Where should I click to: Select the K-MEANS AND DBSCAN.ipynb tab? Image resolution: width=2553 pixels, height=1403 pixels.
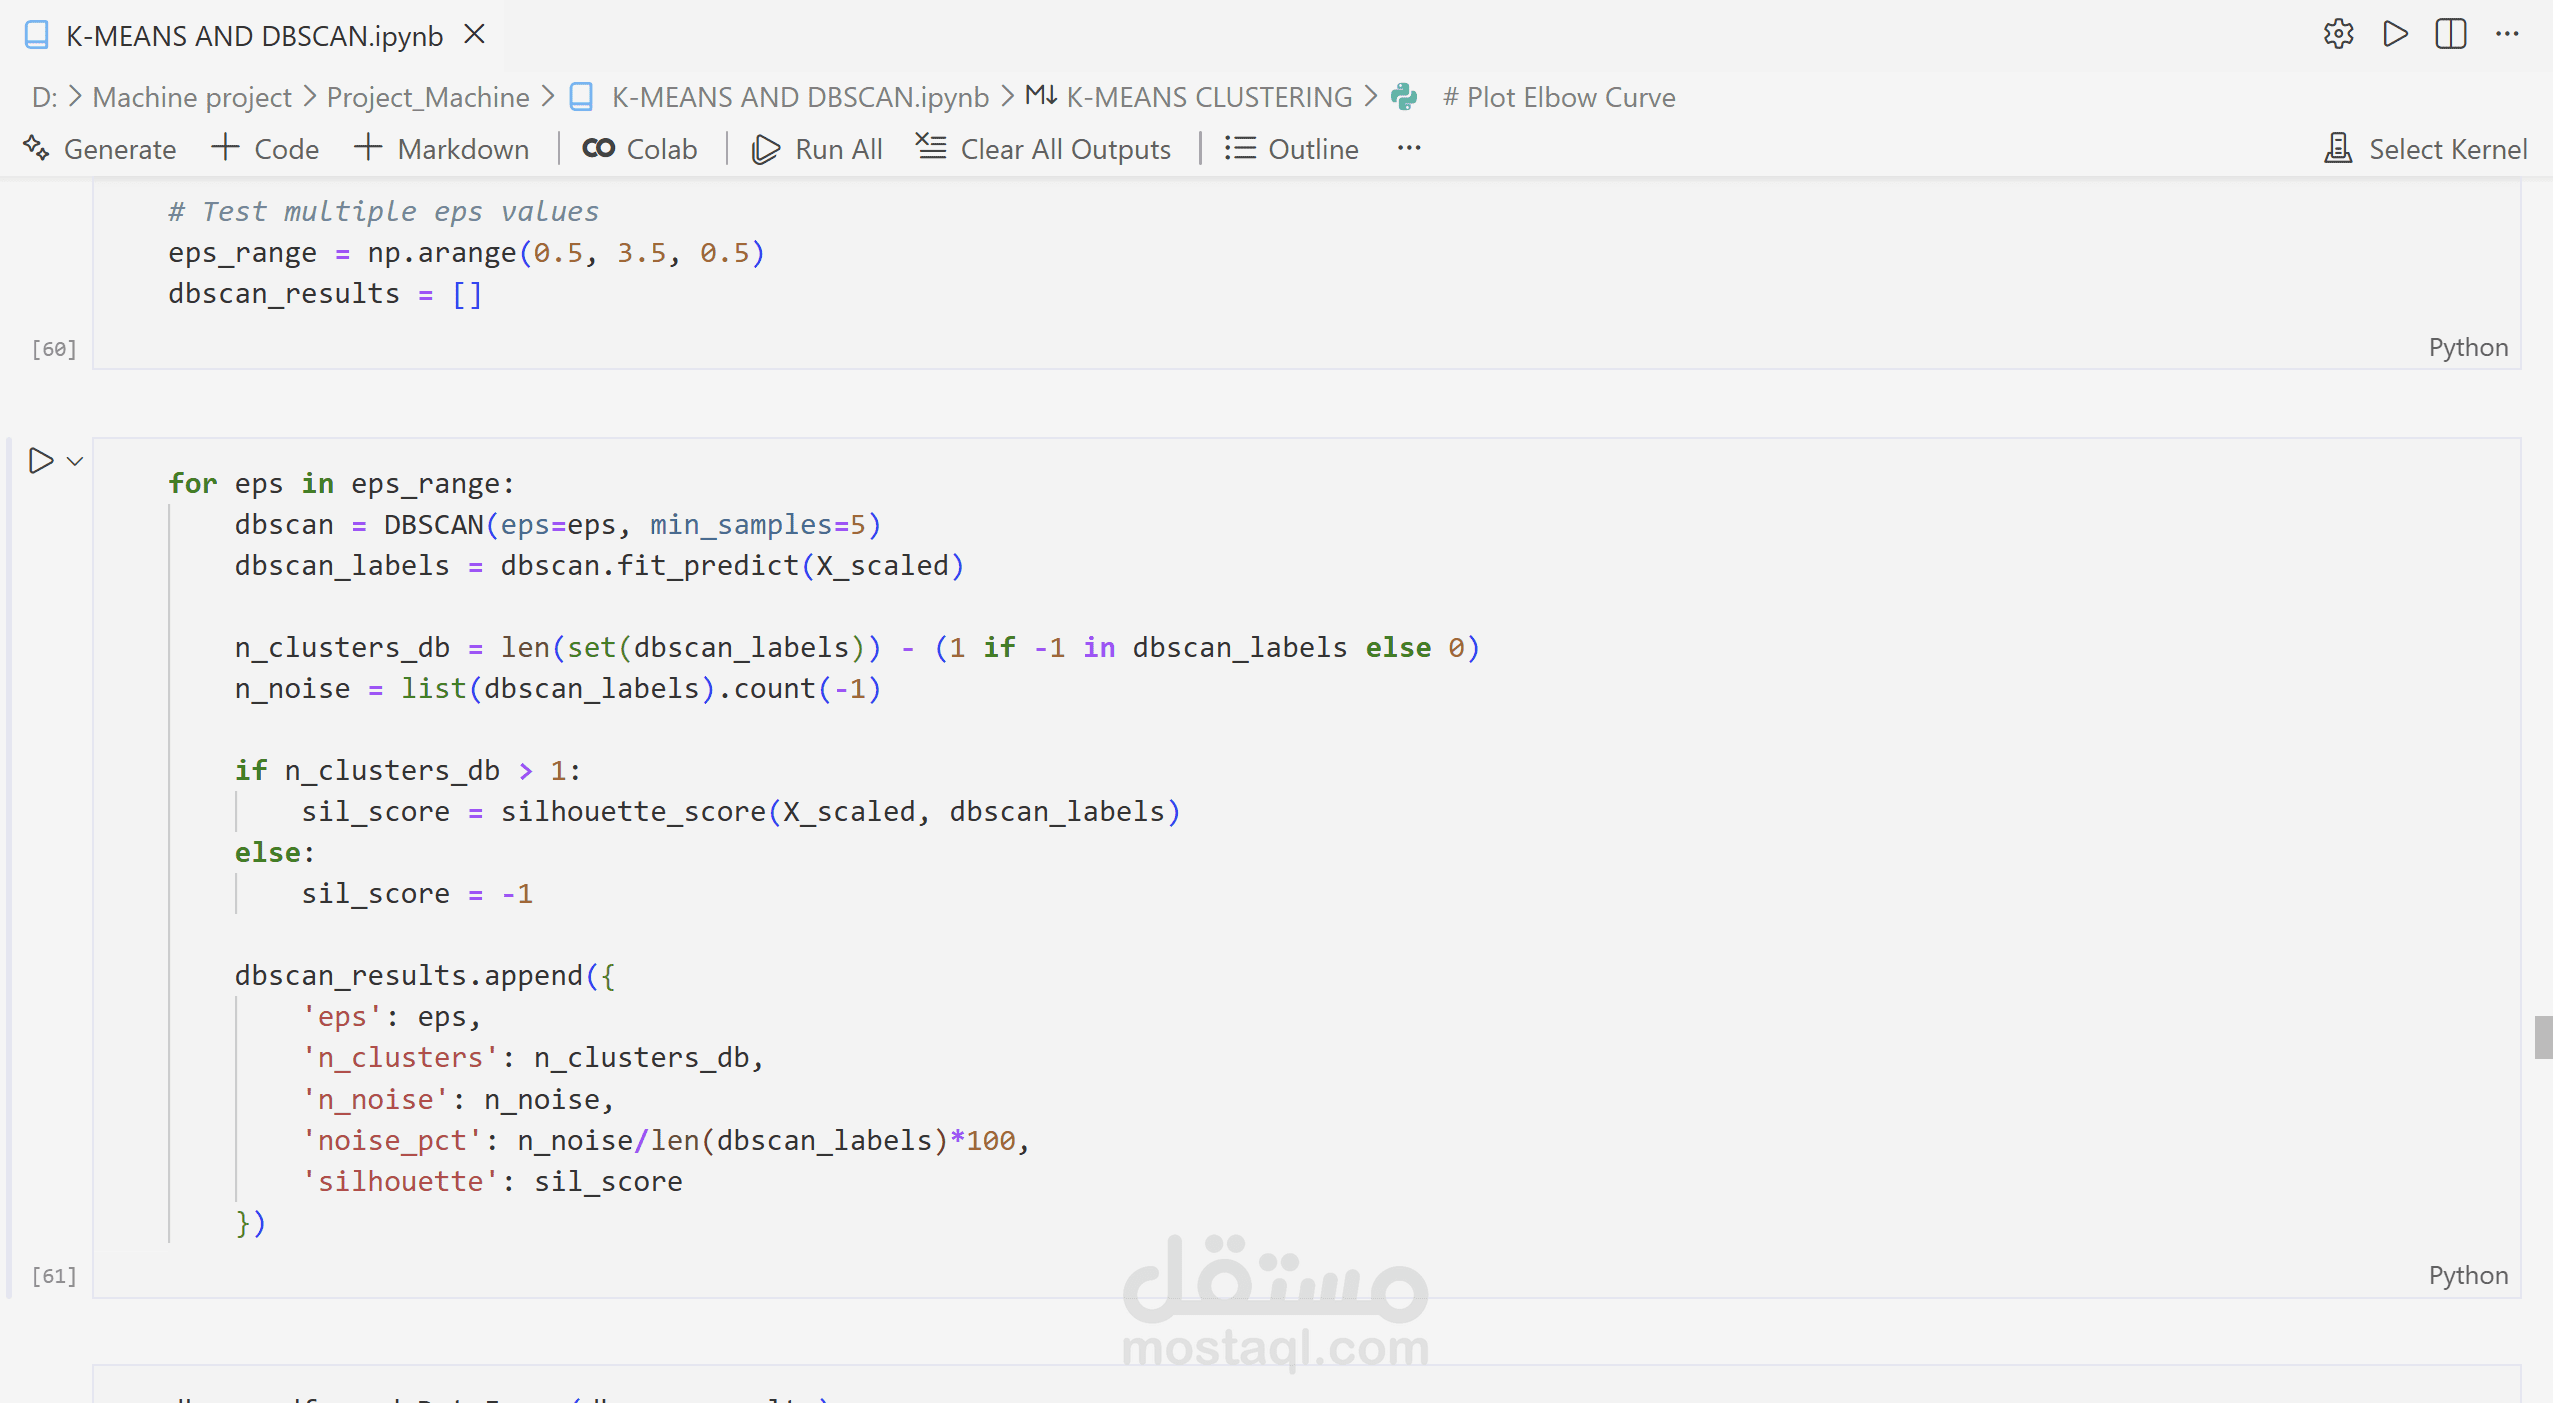tap(254, 36)
